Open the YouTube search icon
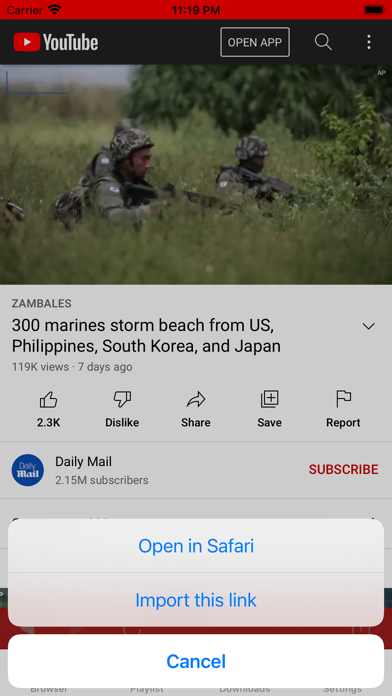The height and width of the screenshot is (696, 392). 323,42
